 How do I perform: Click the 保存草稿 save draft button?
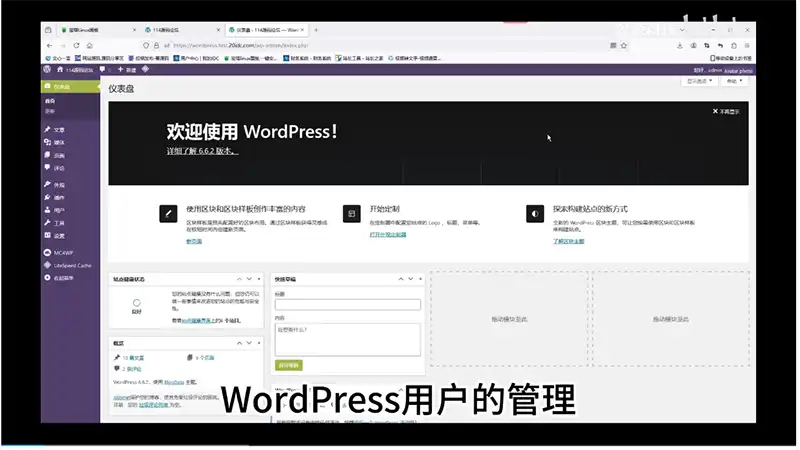(x=288, y=365)
